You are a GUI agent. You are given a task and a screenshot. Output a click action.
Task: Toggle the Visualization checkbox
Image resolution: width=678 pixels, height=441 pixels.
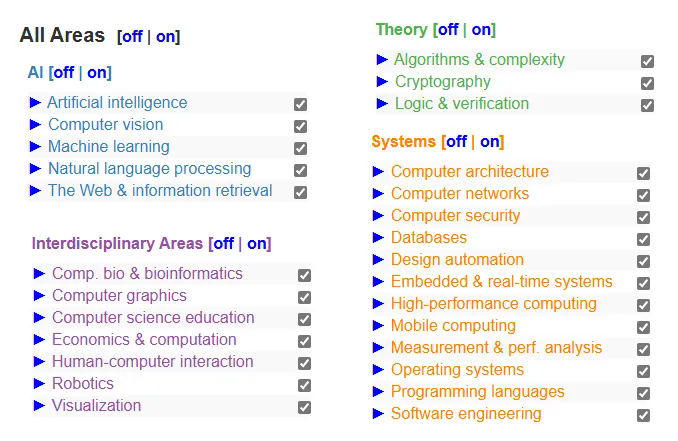(304, 407)
